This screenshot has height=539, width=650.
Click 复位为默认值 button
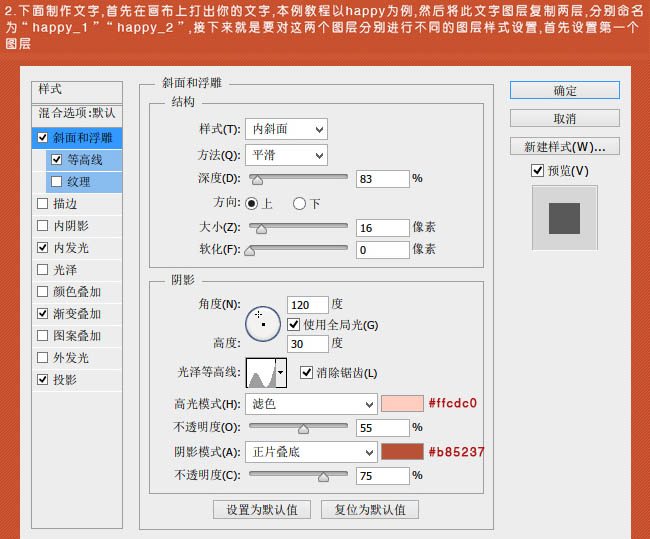pos(370,510)
